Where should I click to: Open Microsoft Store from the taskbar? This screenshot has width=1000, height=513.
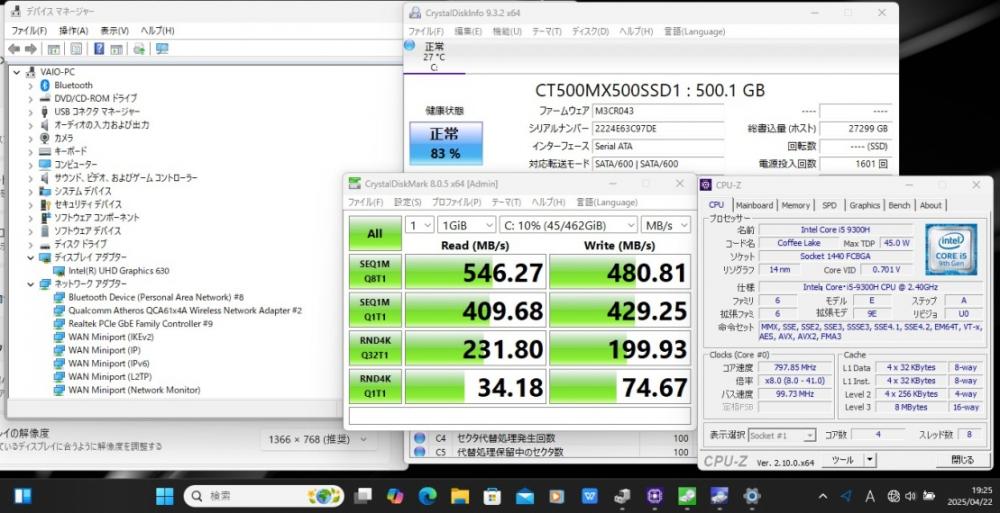coord(492,496)
